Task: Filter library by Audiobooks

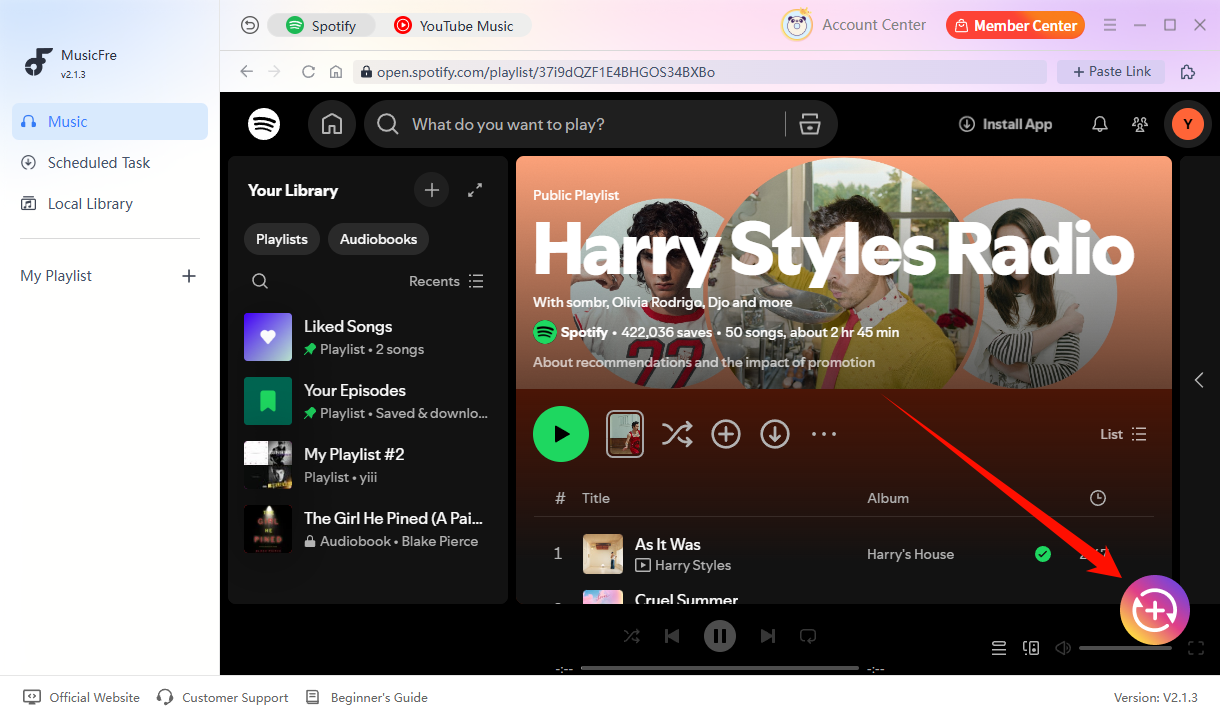Action: (x=378, y=239)
